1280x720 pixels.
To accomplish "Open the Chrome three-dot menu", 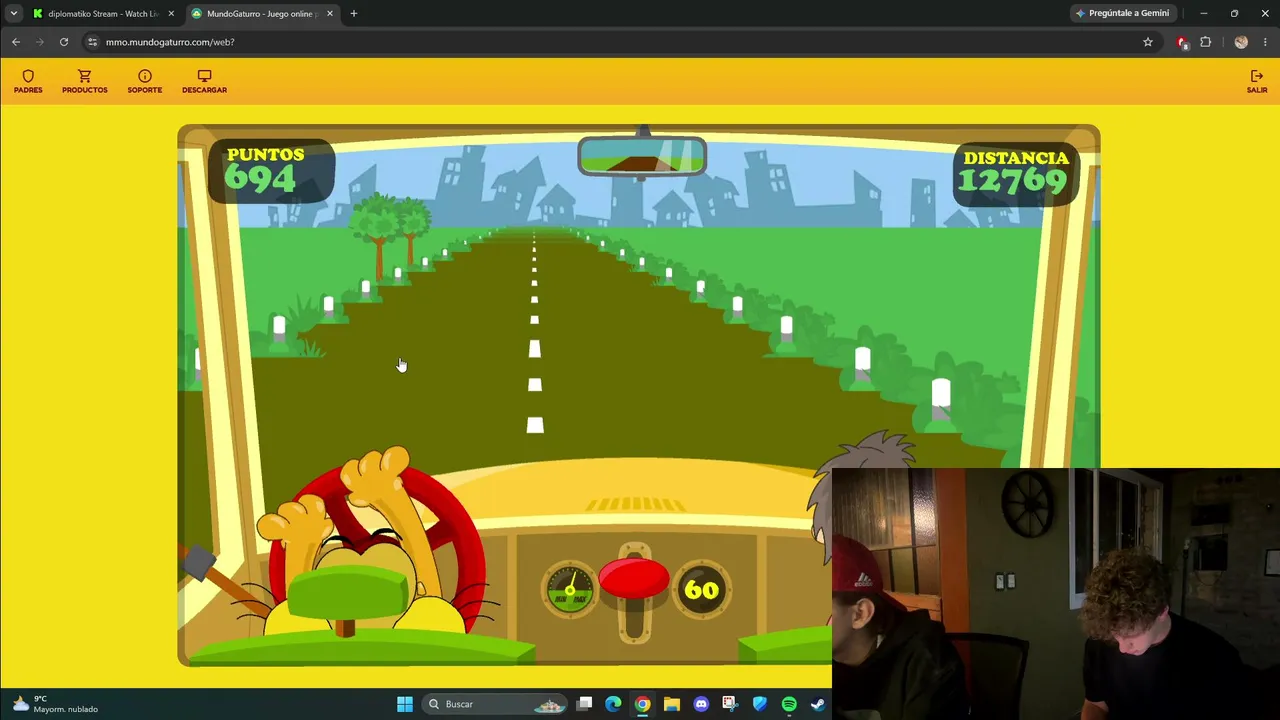I will click(x=1265, y=42).
